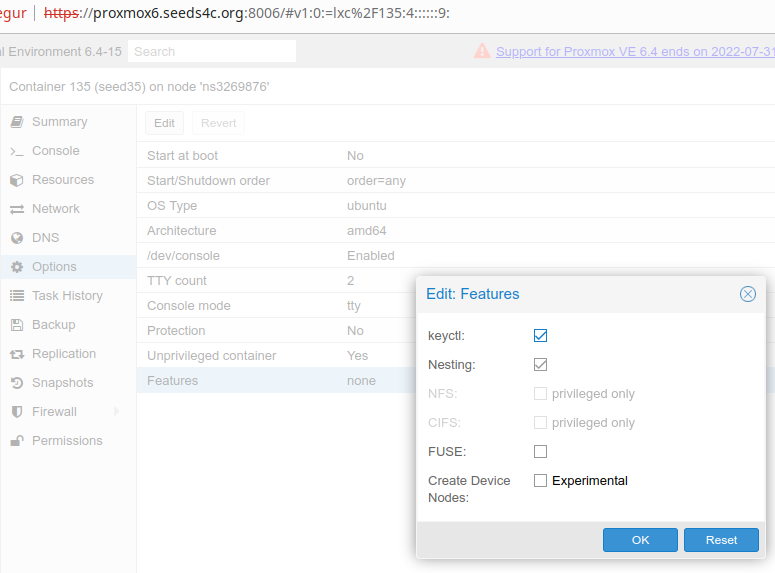Select the Snapshots history icon
Image resolution: width=775 pixels, height=573 pixels.
pyautogui.click(x=16, y=383)
